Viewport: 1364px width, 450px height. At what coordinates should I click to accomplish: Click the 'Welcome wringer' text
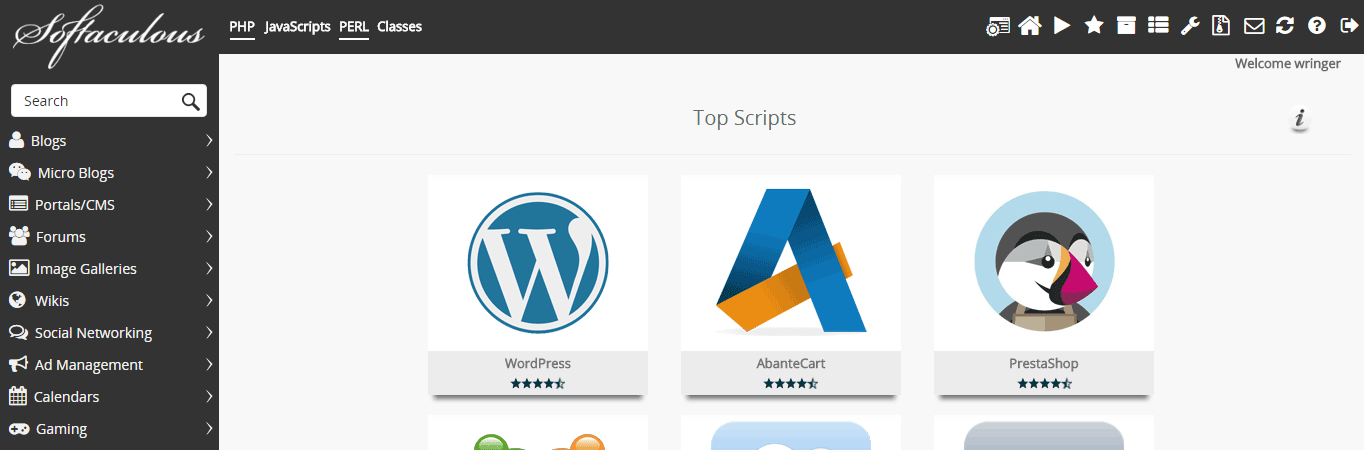[x=1288, y=63]
